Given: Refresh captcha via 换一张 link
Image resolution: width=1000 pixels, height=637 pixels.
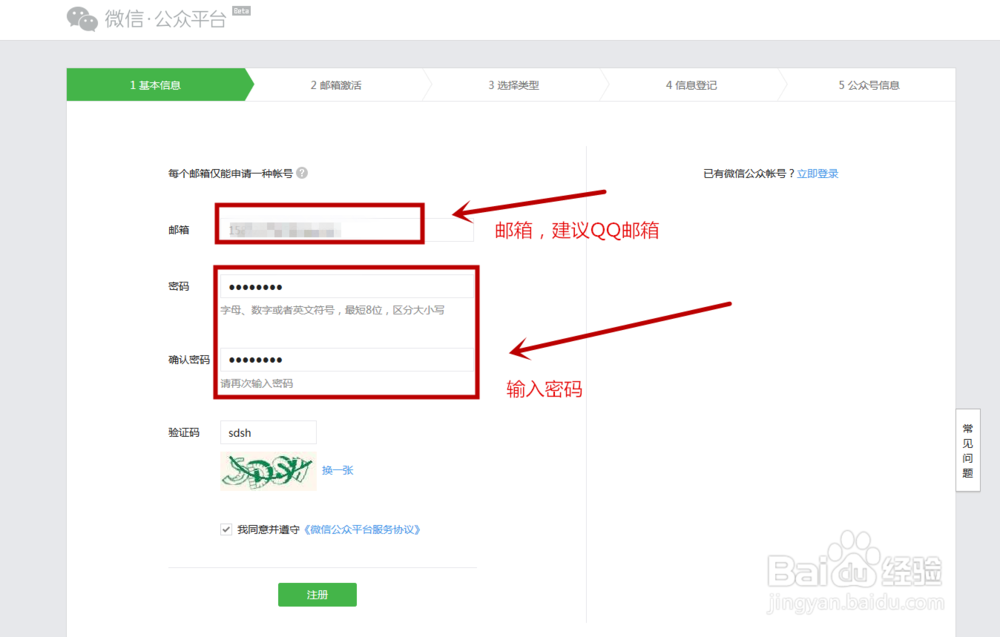Looking at the screenshot, I should coord(337,471).
